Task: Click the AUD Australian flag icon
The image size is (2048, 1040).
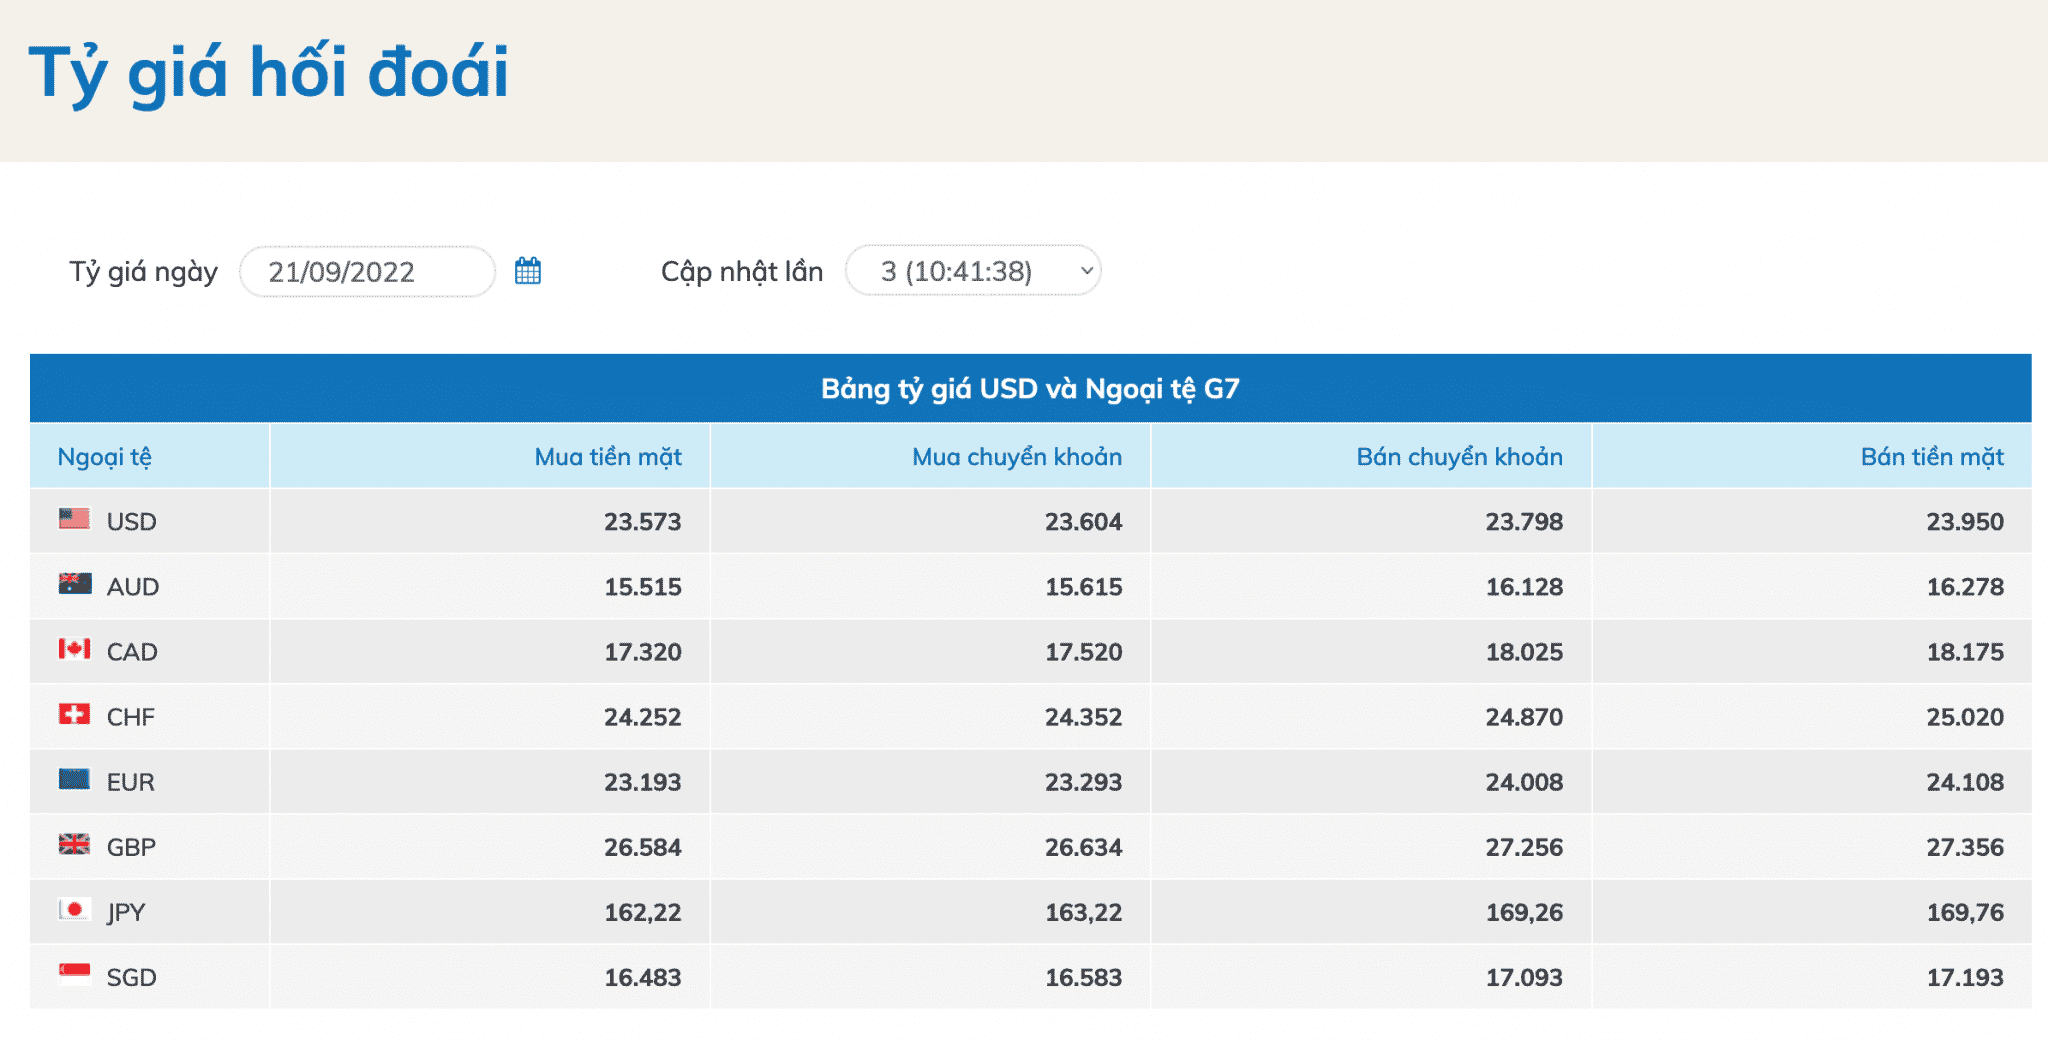Action: (x=74, y=584)
